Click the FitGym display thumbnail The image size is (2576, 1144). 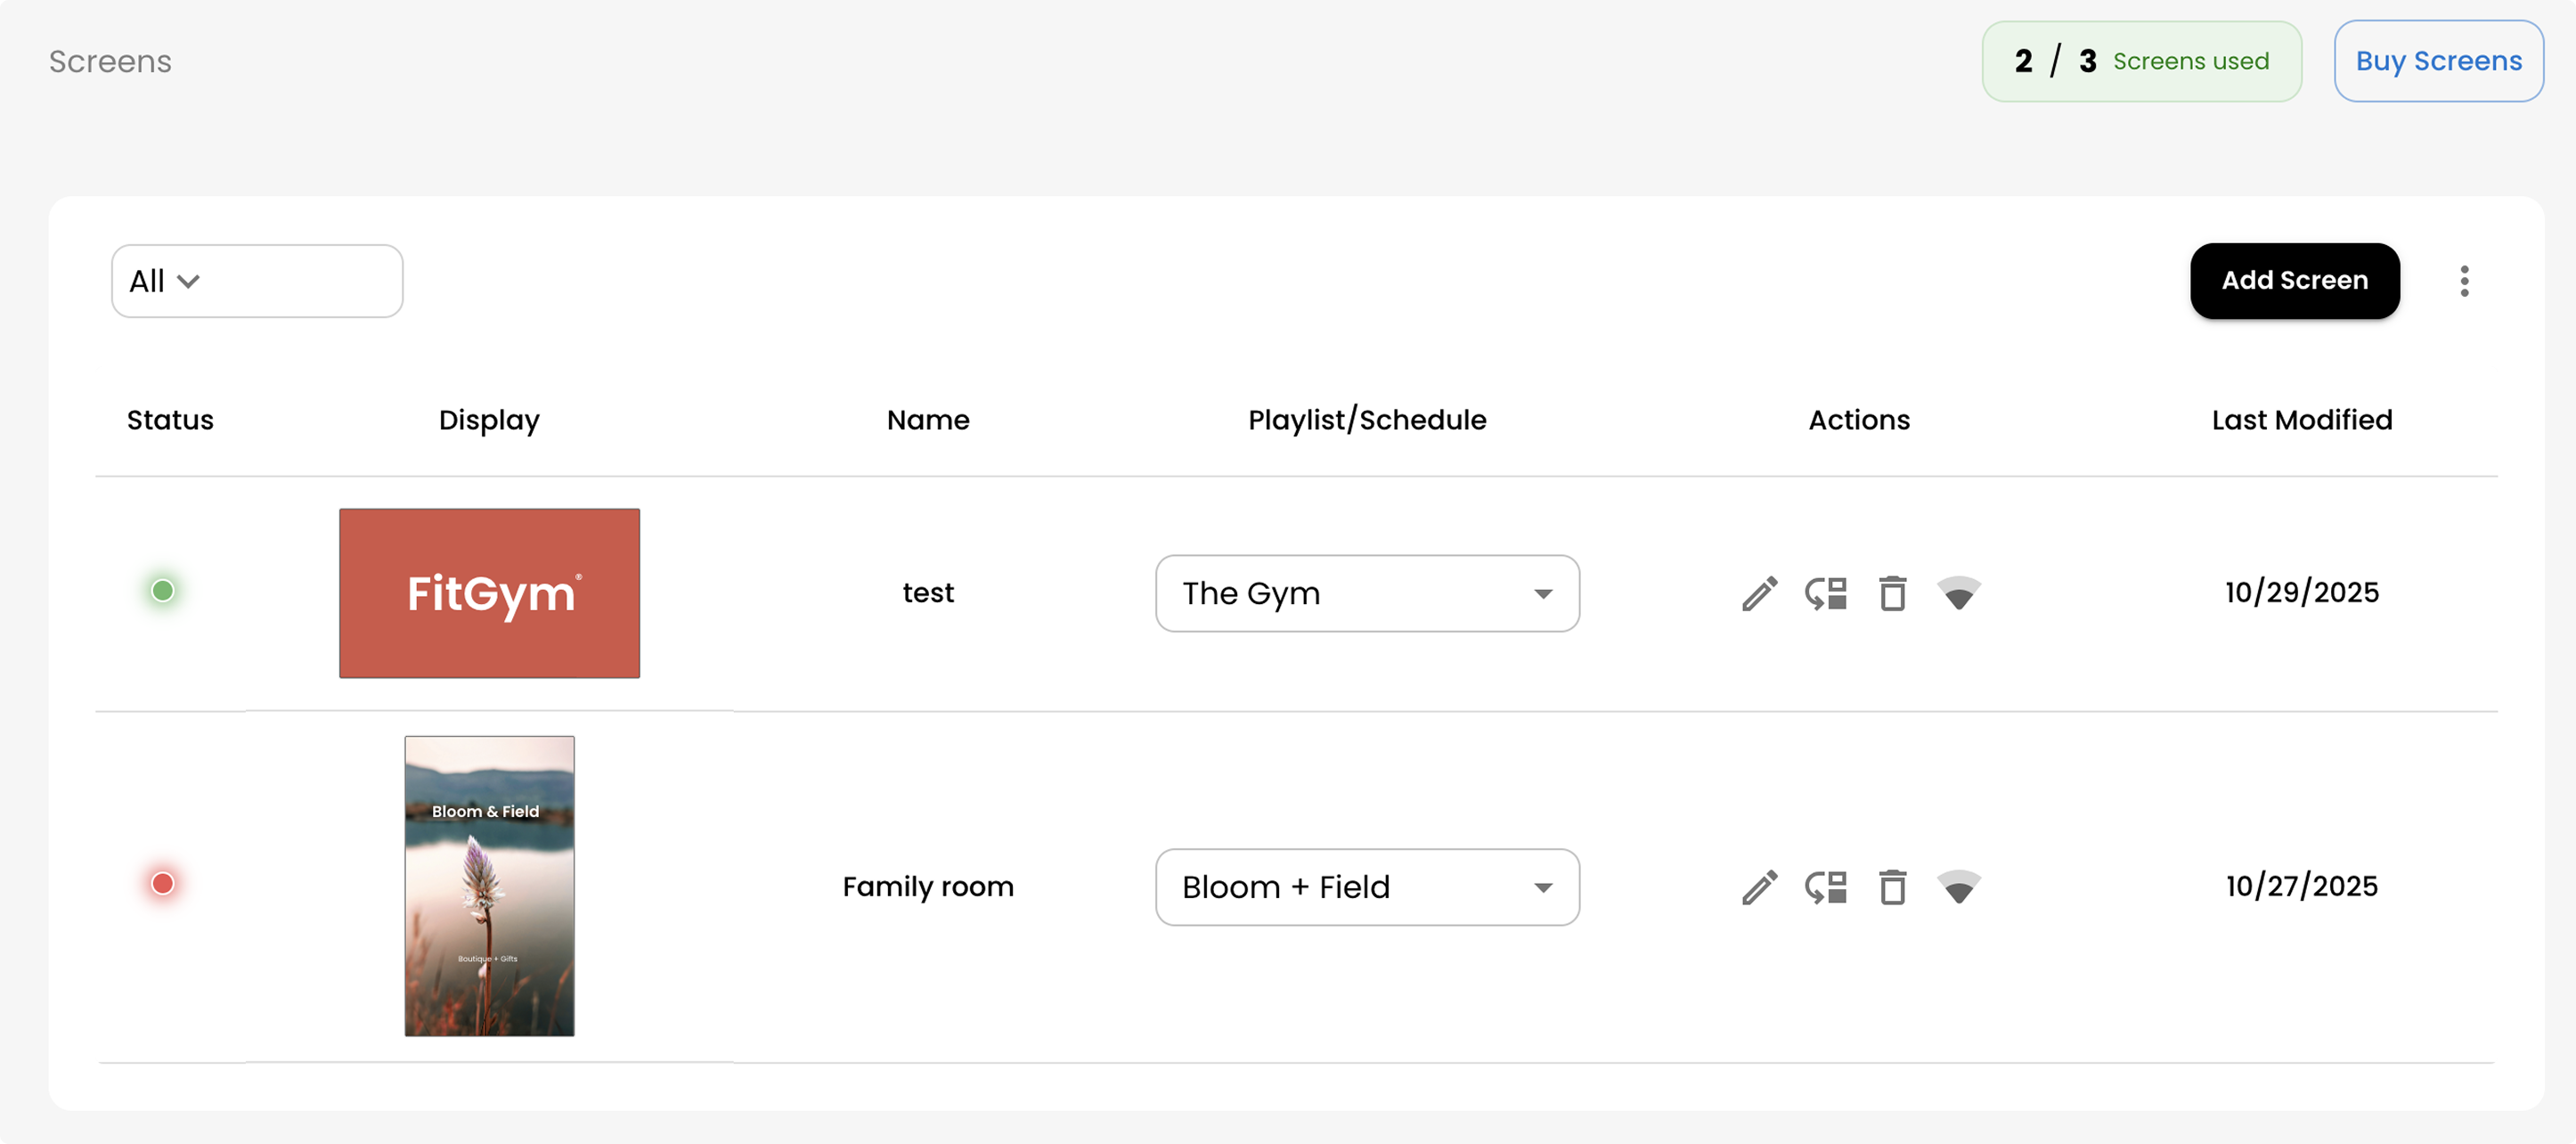point(489,593)
